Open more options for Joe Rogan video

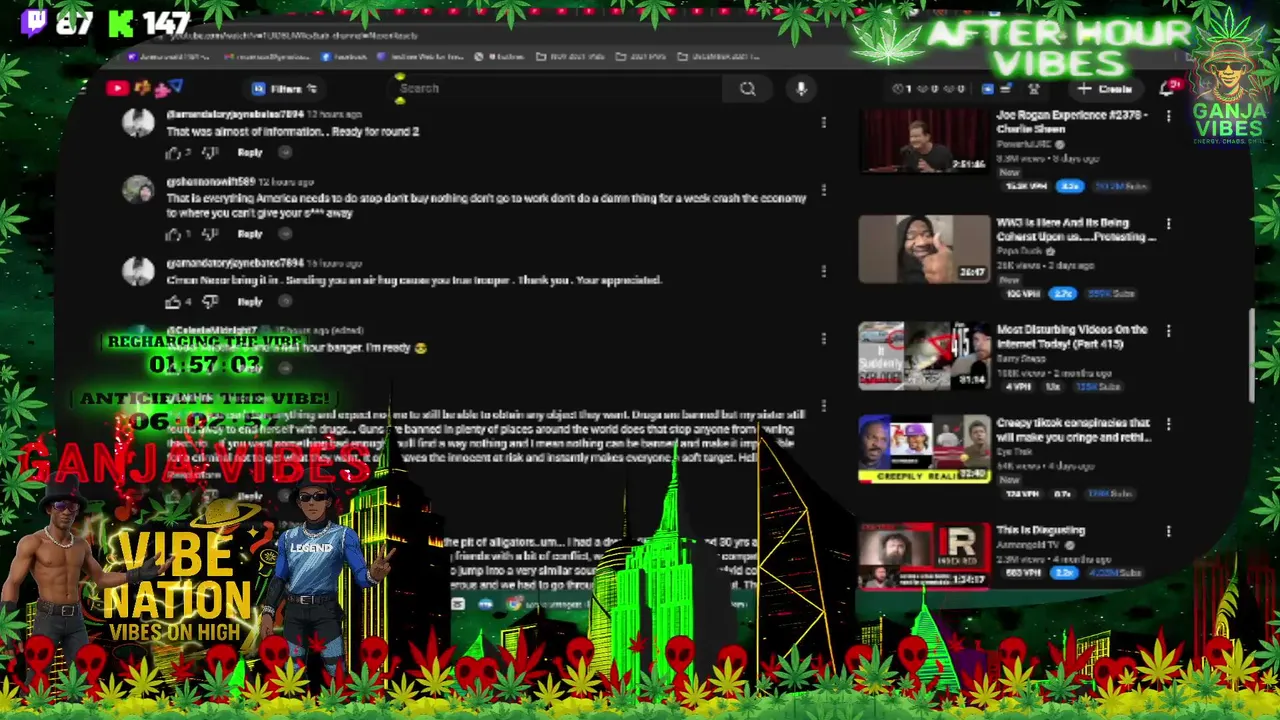[1168, 116]
